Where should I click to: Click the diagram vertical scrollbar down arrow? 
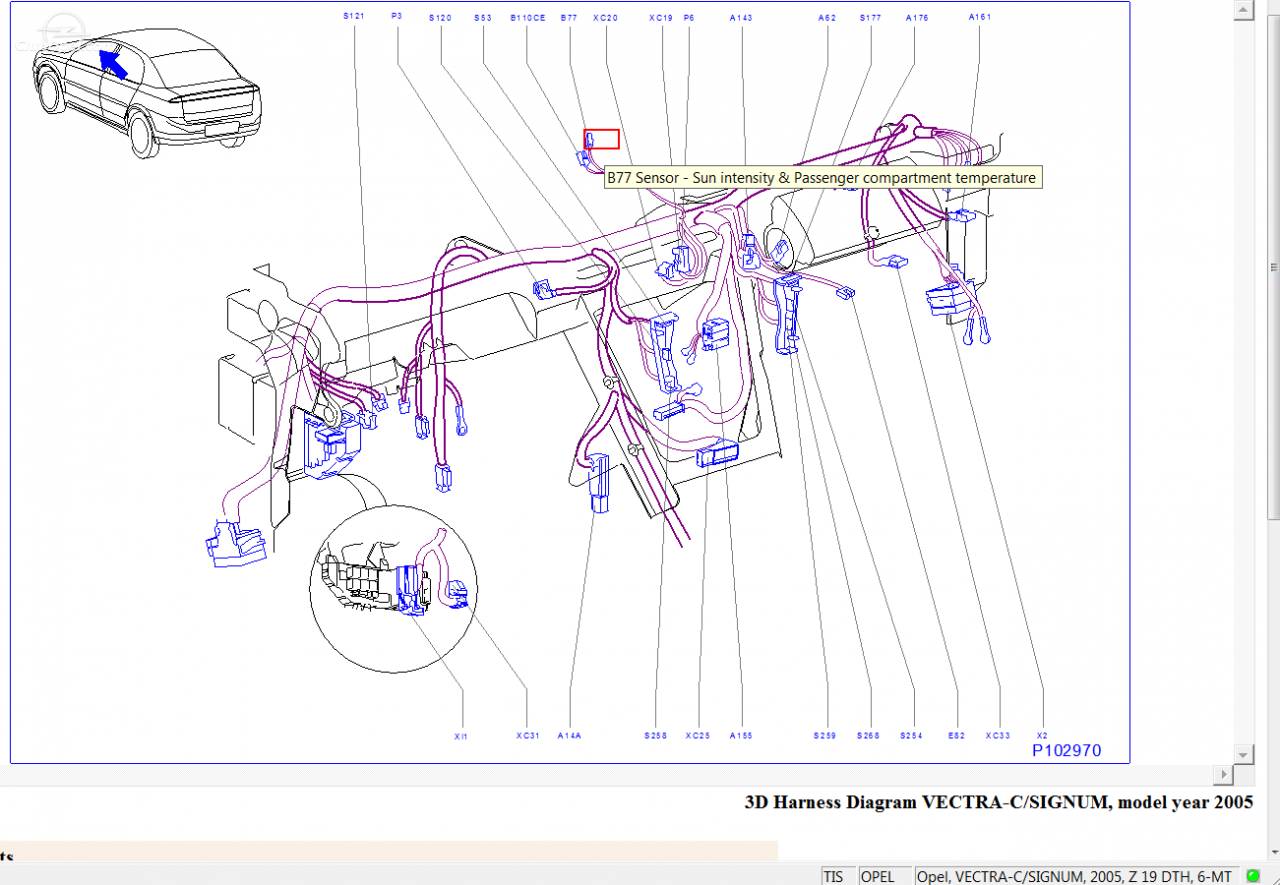click(1243, 754)
